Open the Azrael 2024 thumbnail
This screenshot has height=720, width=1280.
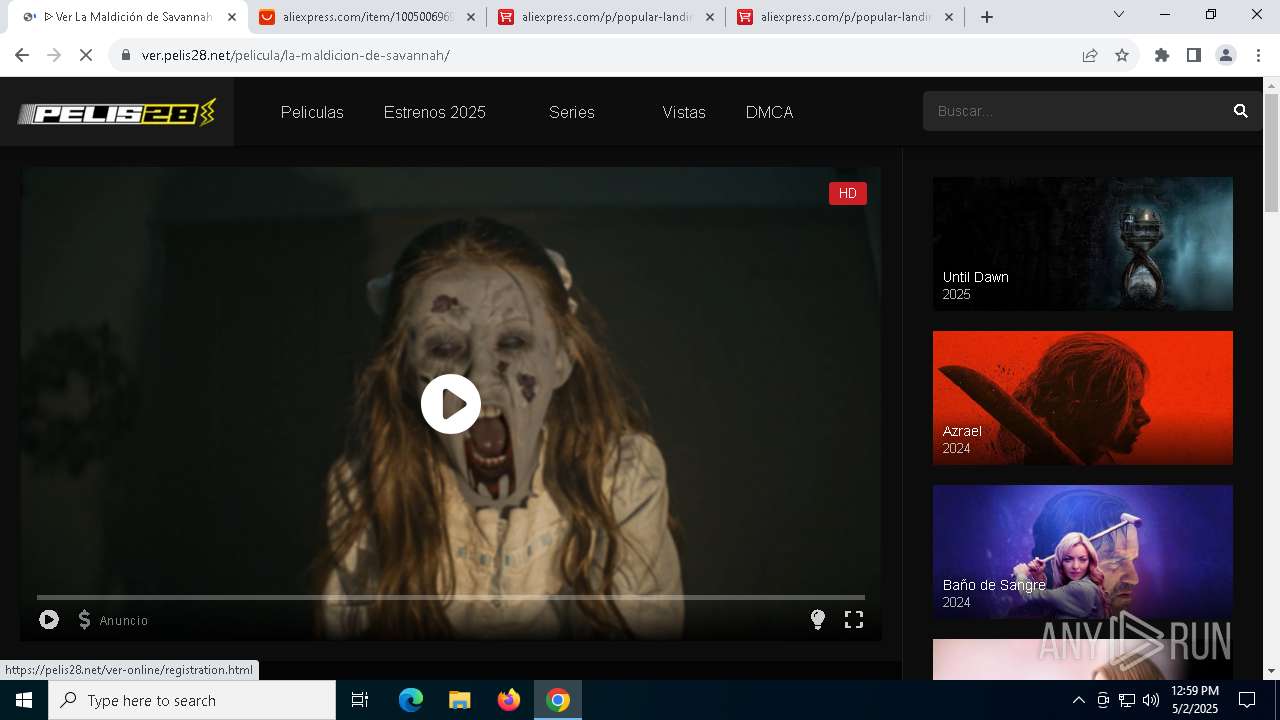click(x=1083, y=398)
